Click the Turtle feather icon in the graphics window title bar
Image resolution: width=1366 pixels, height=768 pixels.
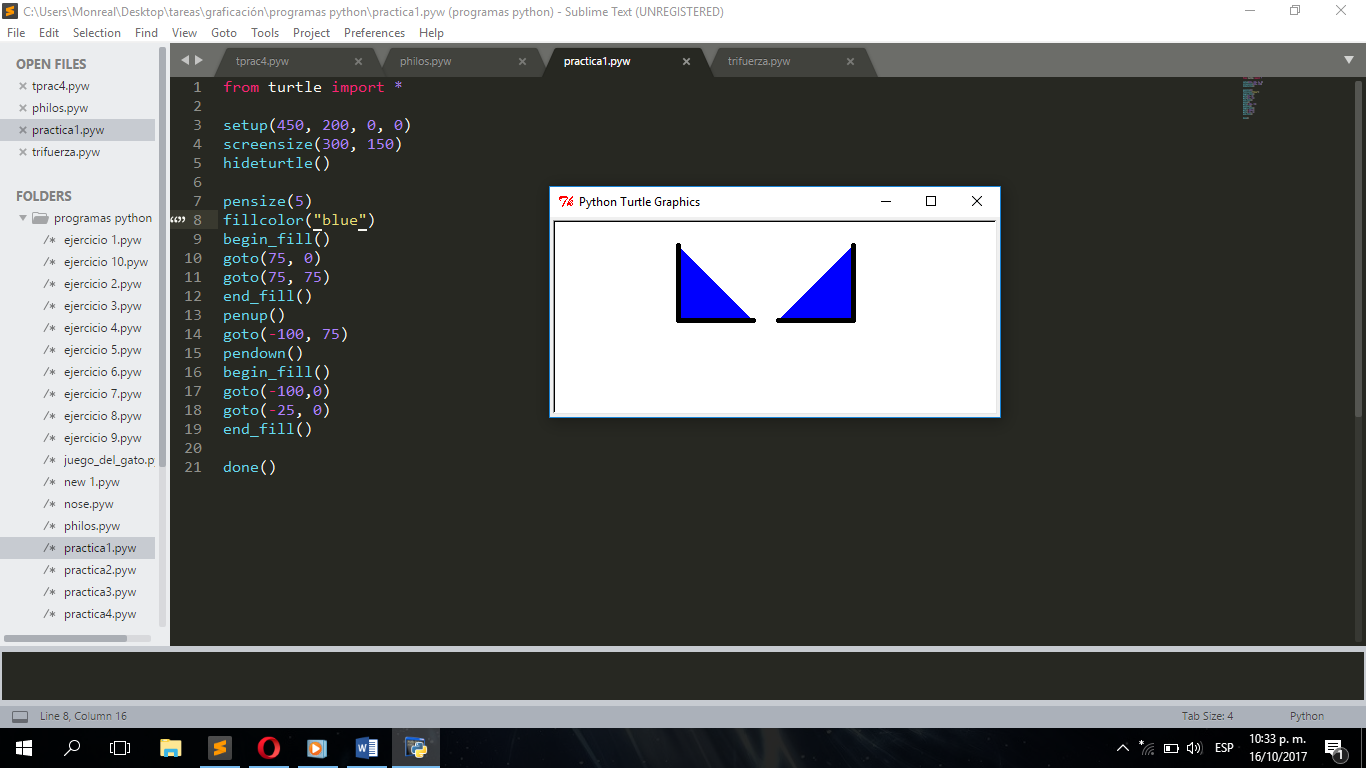pyautogui.click(x=567, y=201)
